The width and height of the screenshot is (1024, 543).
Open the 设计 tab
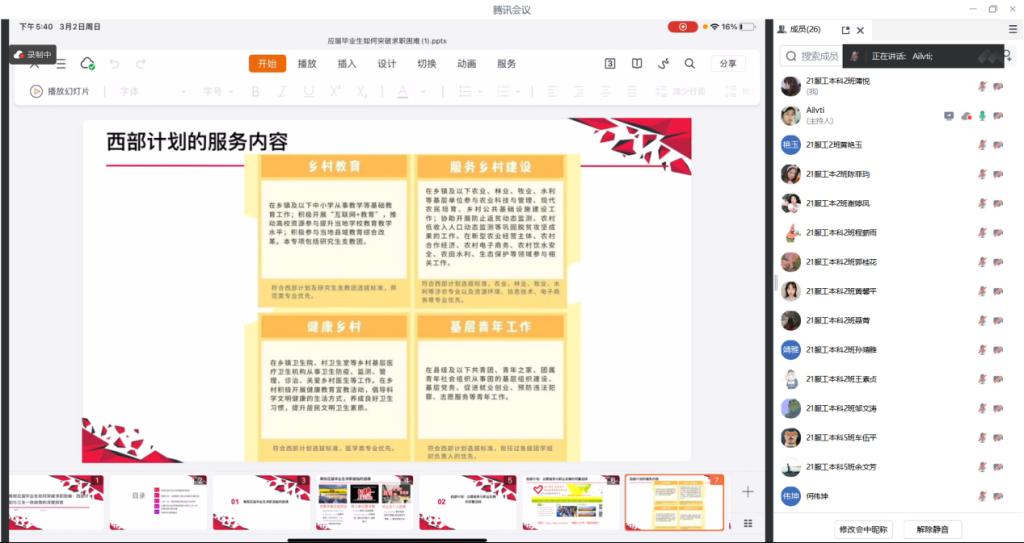(x=387, y=64)
